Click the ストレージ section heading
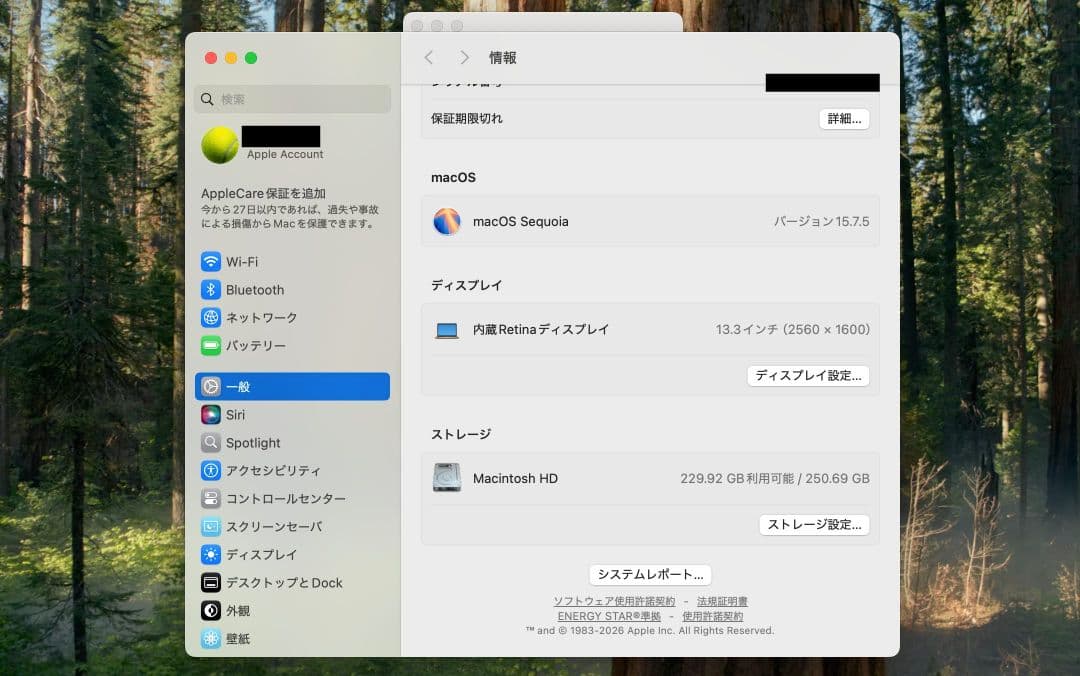This screenshot has width=1080, height=676. click(461, 434)
